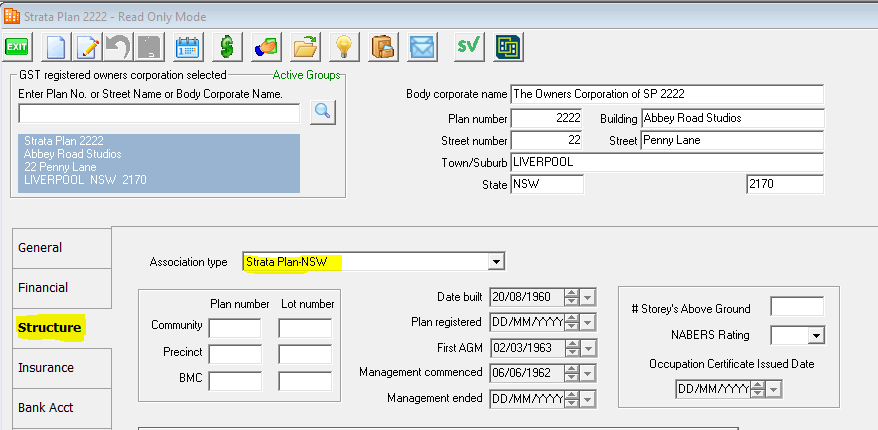The width and height of the screenshot is (878, 430).
Task: Click the Management ended spinner arrows
Action: point(572,399)
